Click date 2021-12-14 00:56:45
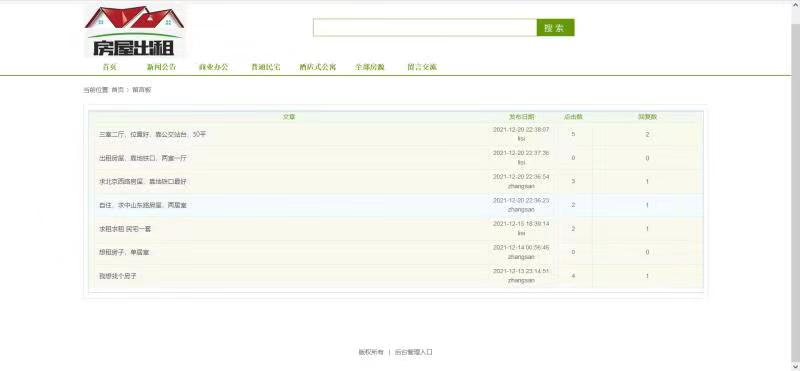The height and width of the screenshot is (371, 800). click(521, 248)
